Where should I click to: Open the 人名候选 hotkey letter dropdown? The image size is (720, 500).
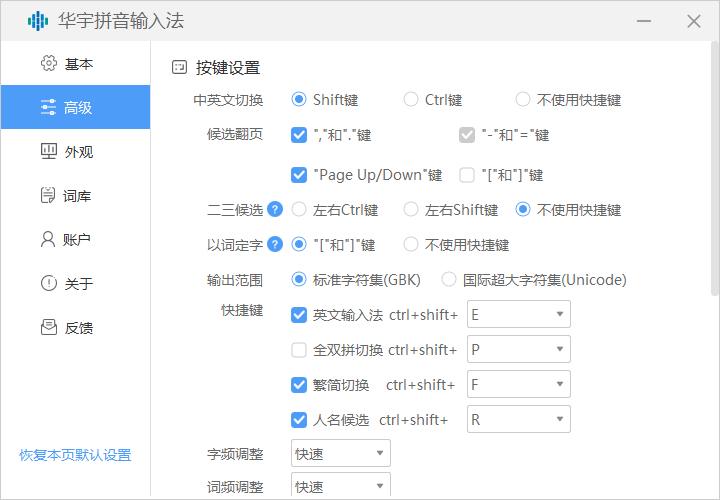click(518, 420)
